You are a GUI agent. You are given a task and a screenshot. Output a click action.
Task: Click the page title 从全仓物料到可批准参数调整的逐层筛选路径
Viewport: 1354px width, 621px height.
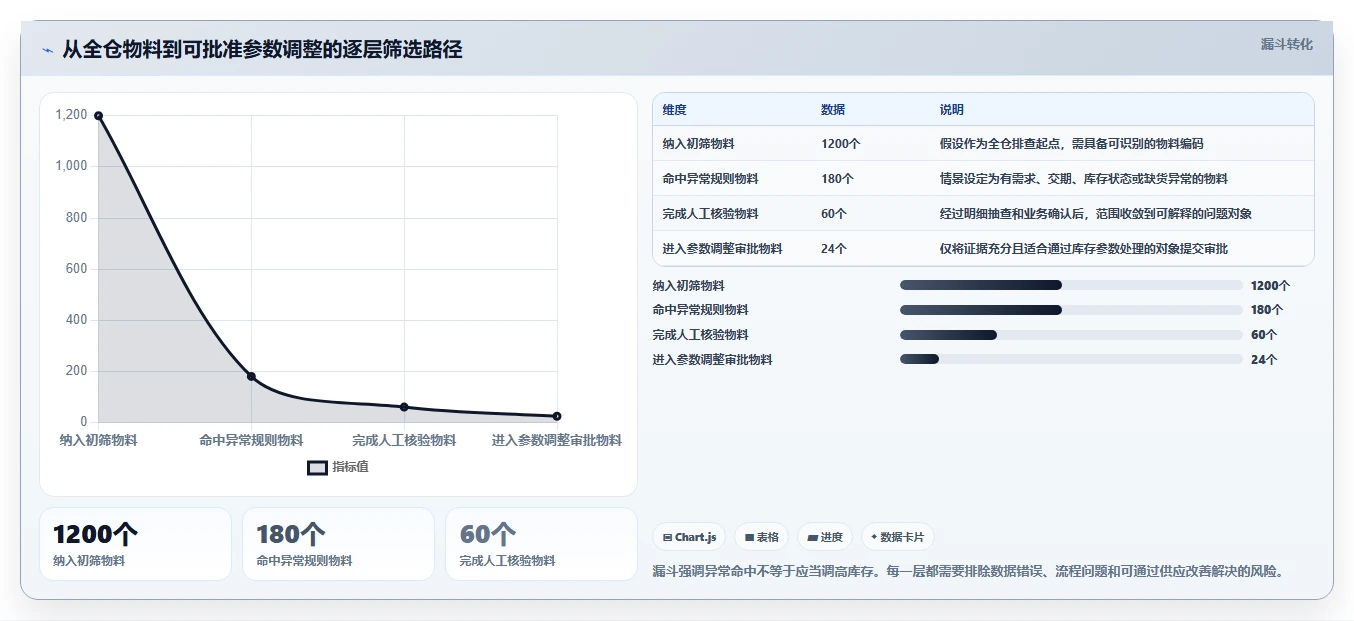(262, 50)
